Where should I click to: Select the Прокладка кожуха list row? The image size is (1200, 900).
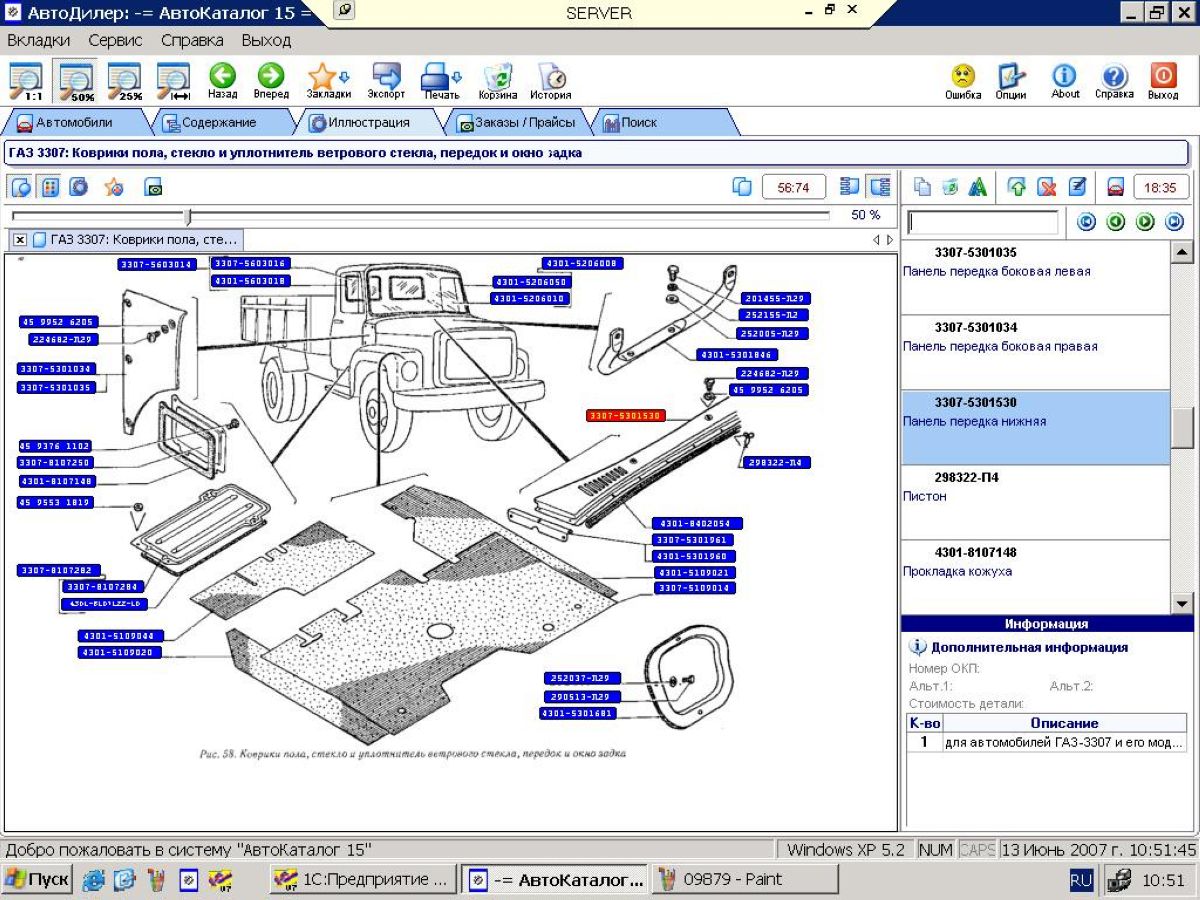[x=1035, y=577]
